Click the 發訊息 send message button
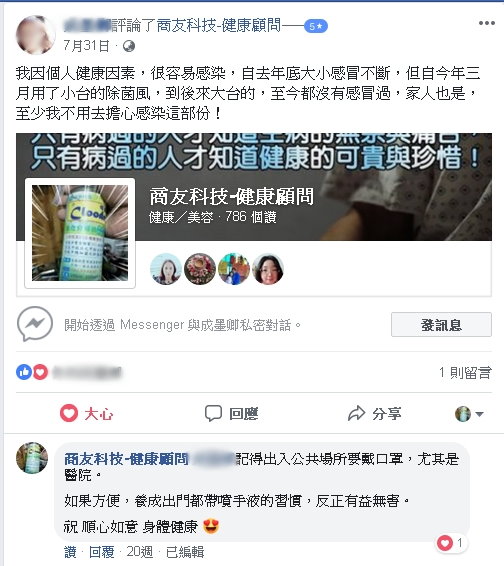504x566 pixels. point(441,325)
